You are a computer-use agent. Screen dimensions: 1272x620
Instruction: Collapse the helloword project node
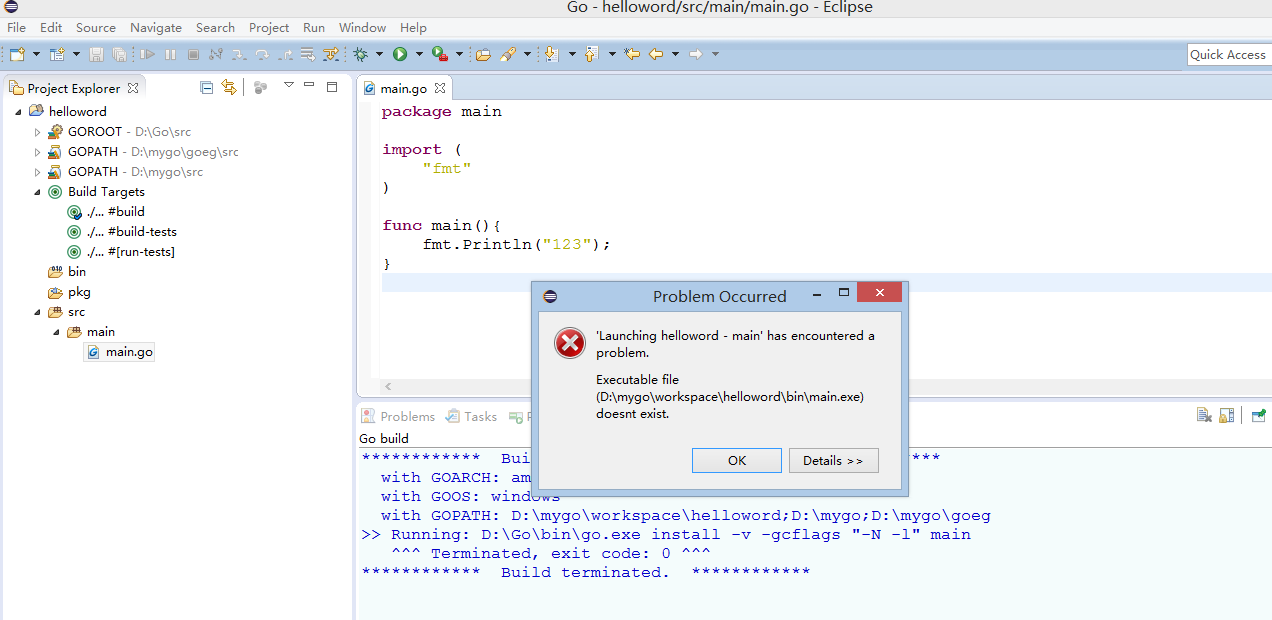click(19, 111)
